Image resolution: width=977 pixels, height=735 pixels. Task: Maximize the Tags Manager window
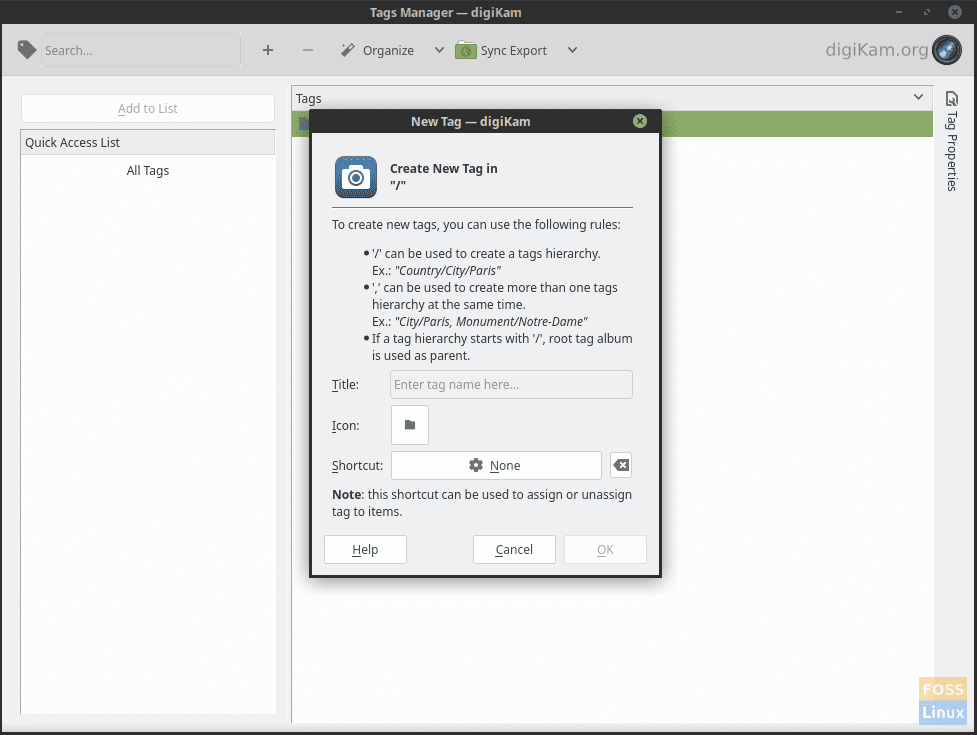coord(927,12)
